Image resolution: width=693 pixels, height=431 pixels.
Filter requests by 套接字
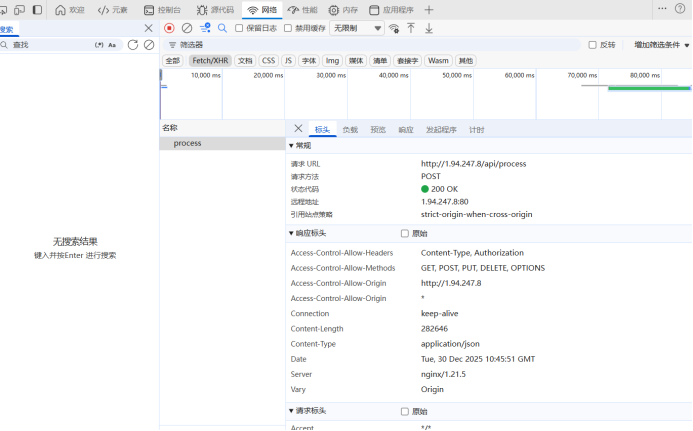tap(407, 61)
